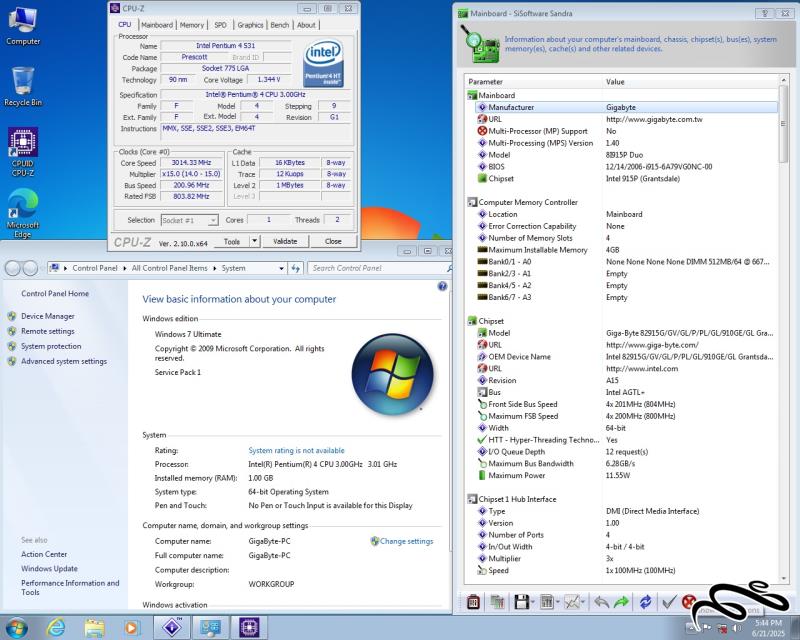
Task: Click the Tools button in CPU-Z
Action: 232,241
